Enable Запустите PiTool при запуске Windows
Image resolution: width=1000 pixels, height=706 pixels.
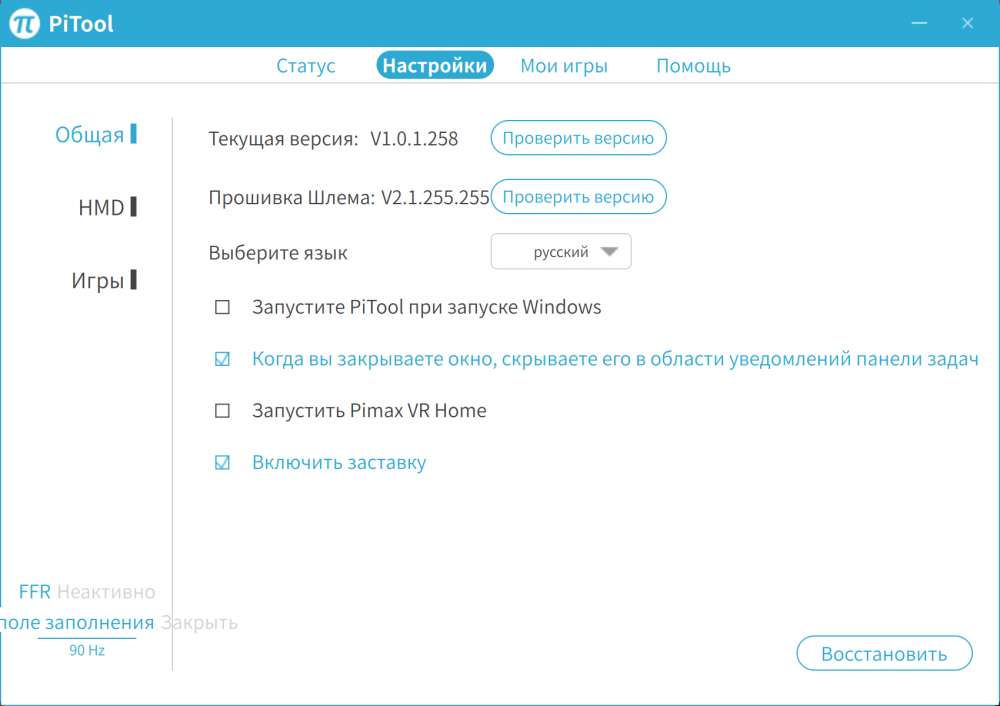[x=222, y=307]
